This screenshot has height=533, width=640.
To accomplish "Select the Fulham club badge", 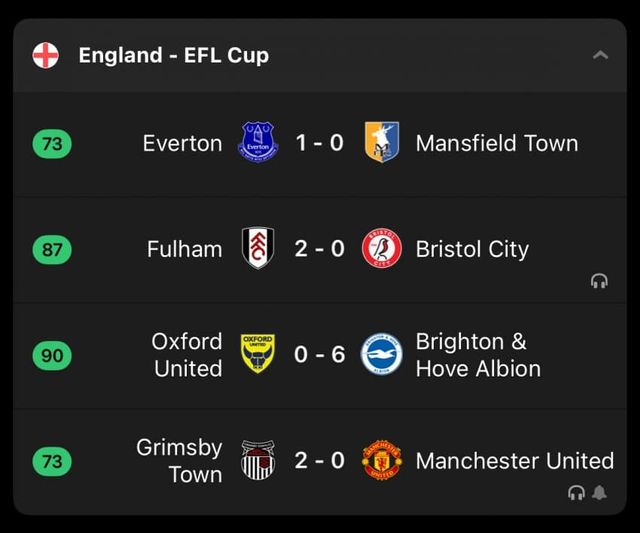I will pyautogui.click(x=258, y=248).
